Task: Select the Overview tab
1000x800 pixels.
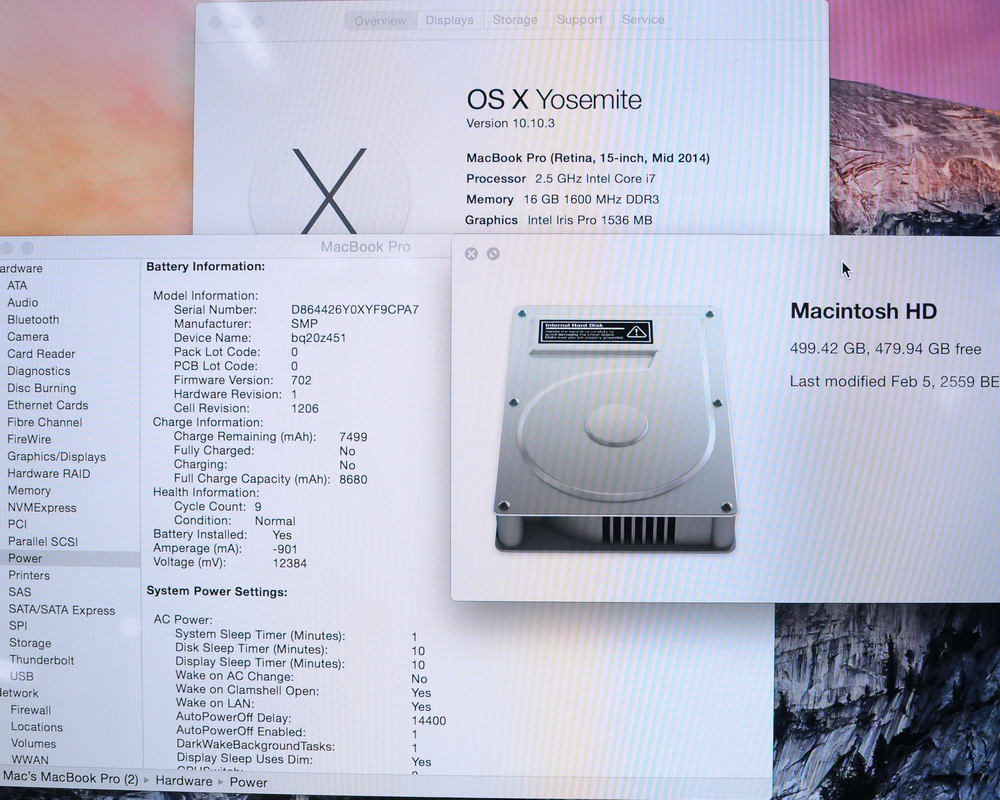Action: [380, 20]
